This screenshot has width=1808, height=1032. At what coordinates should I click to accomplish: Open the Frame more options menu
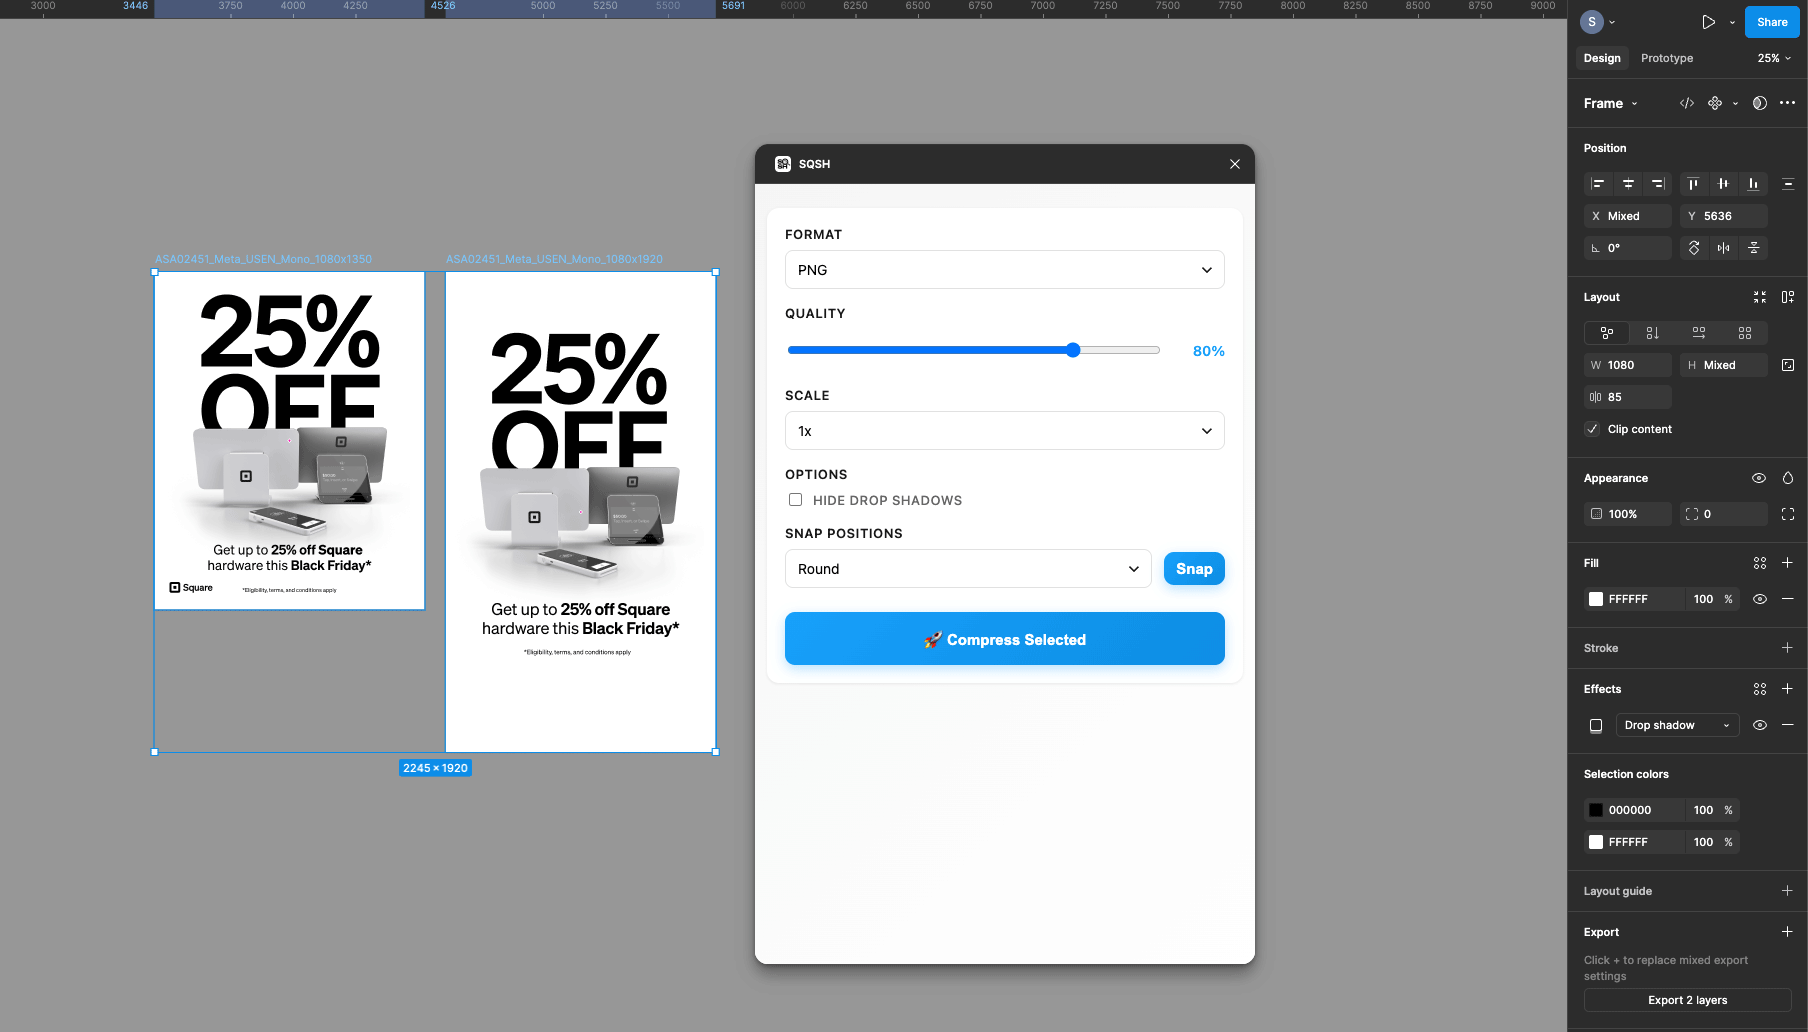pyautogui.click(x=1788, y=103)
